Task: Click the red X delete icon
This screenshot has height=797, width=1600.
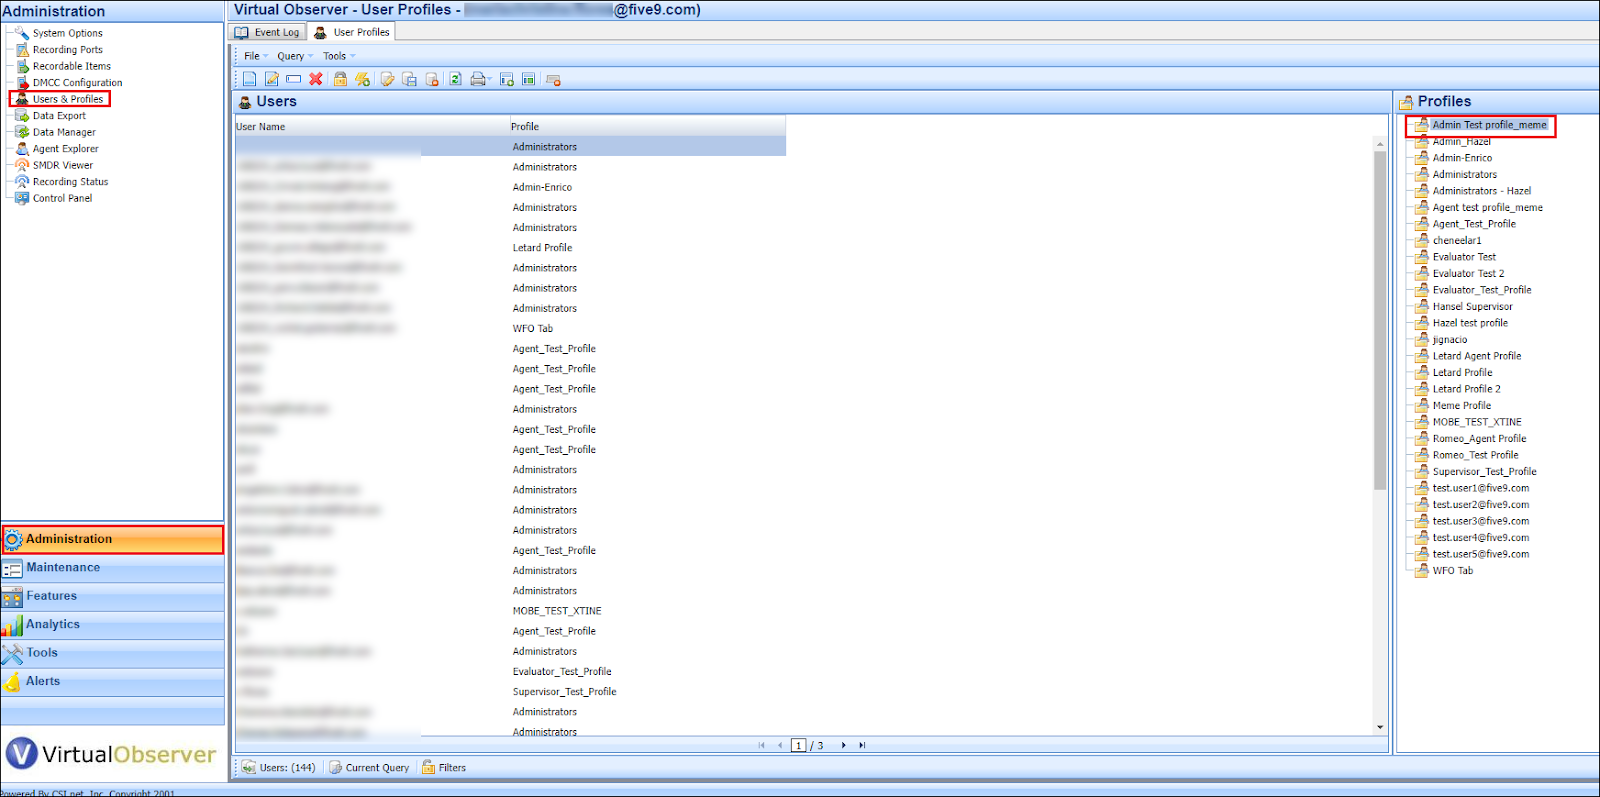Action: [316, 79]
